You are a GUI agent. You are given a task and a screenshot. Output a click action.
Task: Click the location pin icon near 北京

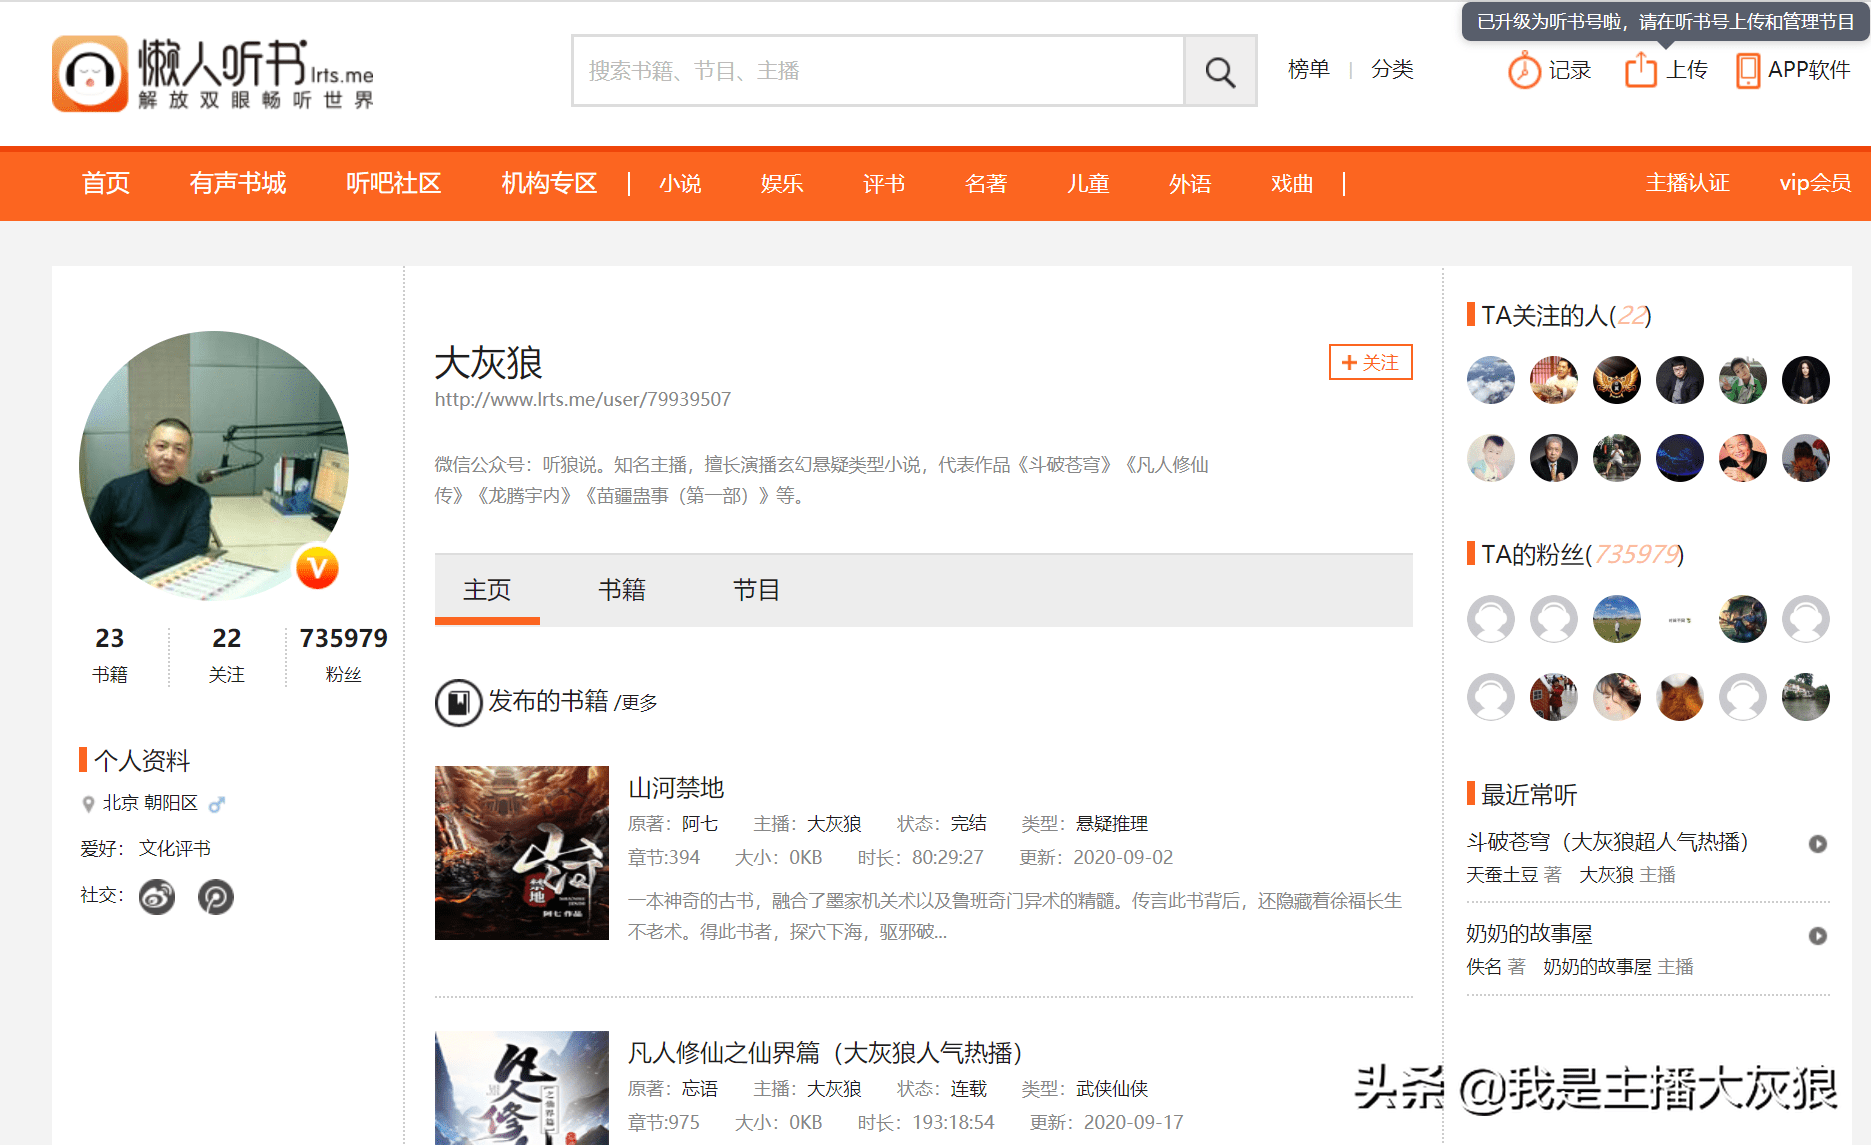(x=88, y=803)
